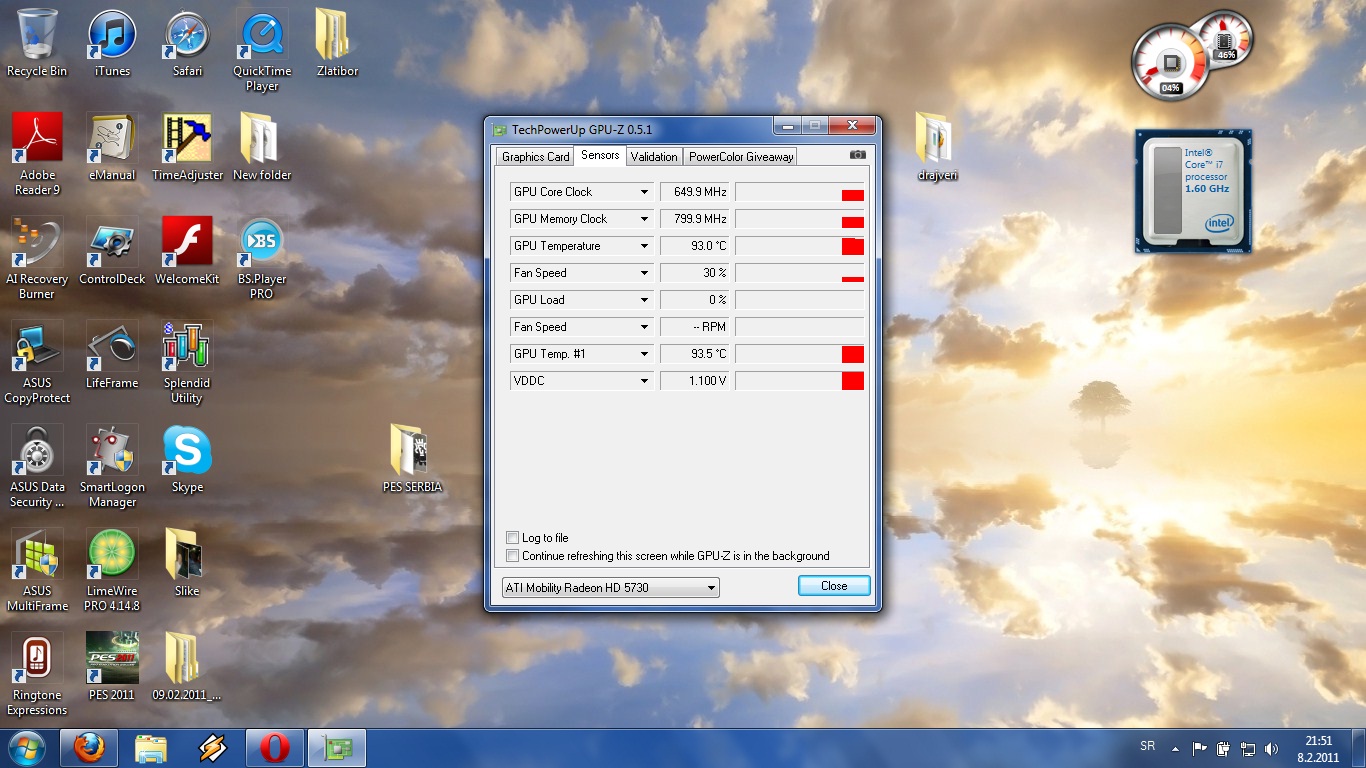Toggle Continue refreshing in background checkbox
1366x768 pixels.
click(x=513, y=556)
